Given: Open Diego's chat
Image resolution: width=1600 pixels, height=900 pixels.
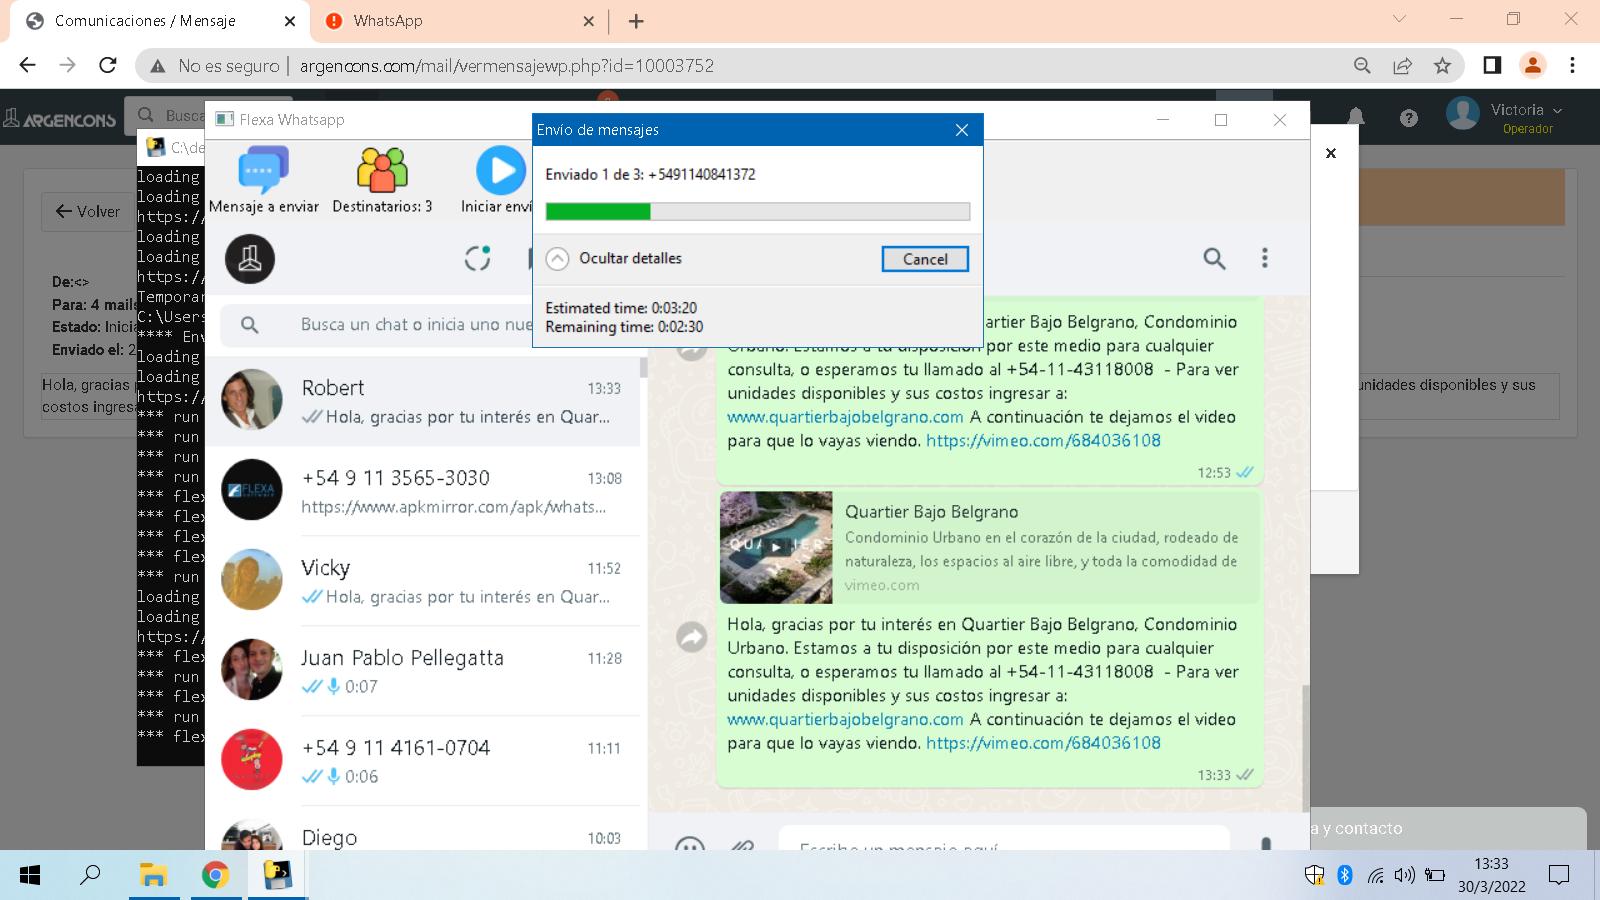Looking at the screenshot, I should click(x=422, y=828).
